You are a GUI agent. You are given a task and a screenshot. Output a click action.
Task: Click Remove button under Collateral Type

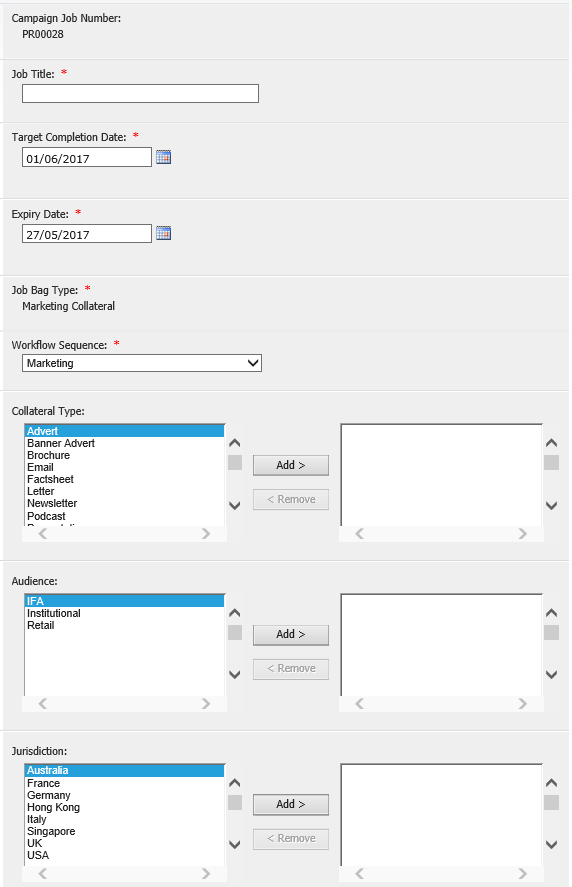point(291,500)
